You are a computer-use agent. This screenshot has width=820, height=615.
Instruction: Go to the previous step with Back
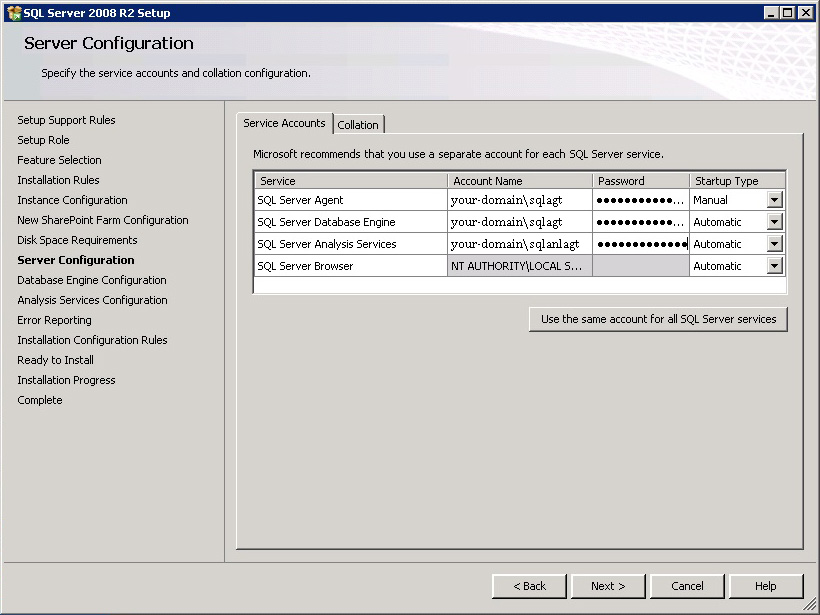(529, 586)
